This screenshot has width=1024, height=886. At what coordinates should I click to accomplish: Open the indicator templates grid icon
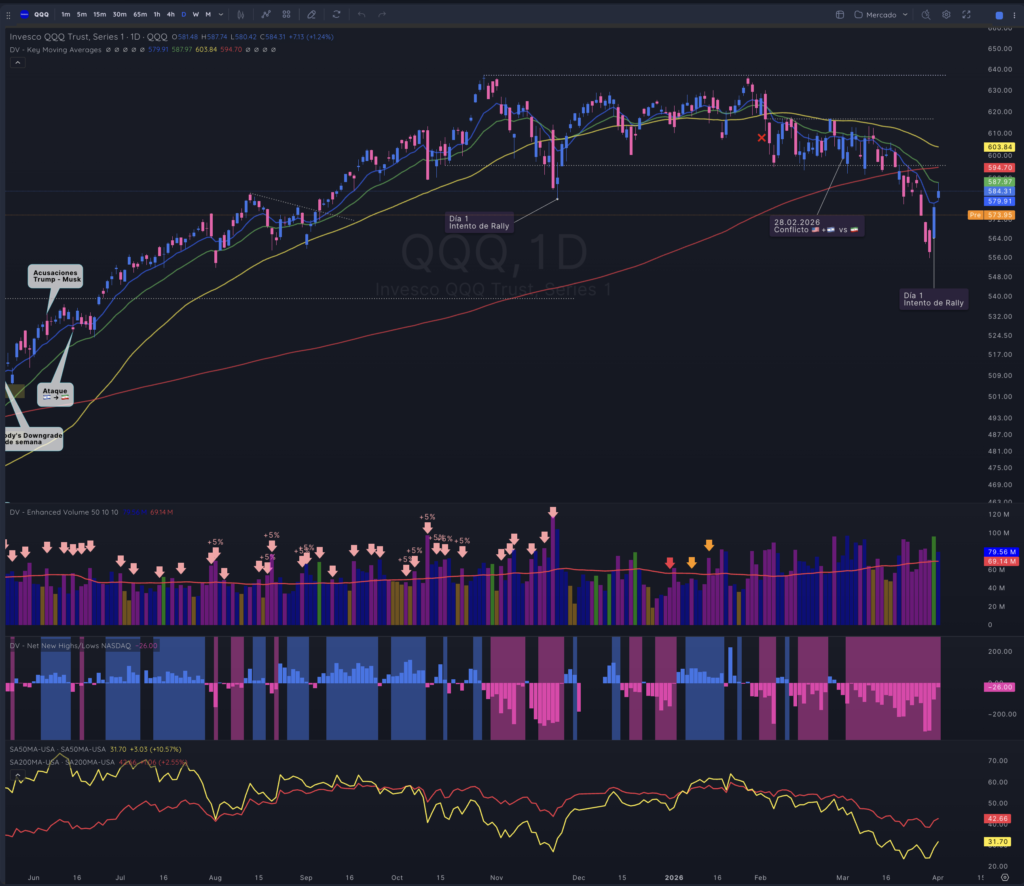point(286,14)
